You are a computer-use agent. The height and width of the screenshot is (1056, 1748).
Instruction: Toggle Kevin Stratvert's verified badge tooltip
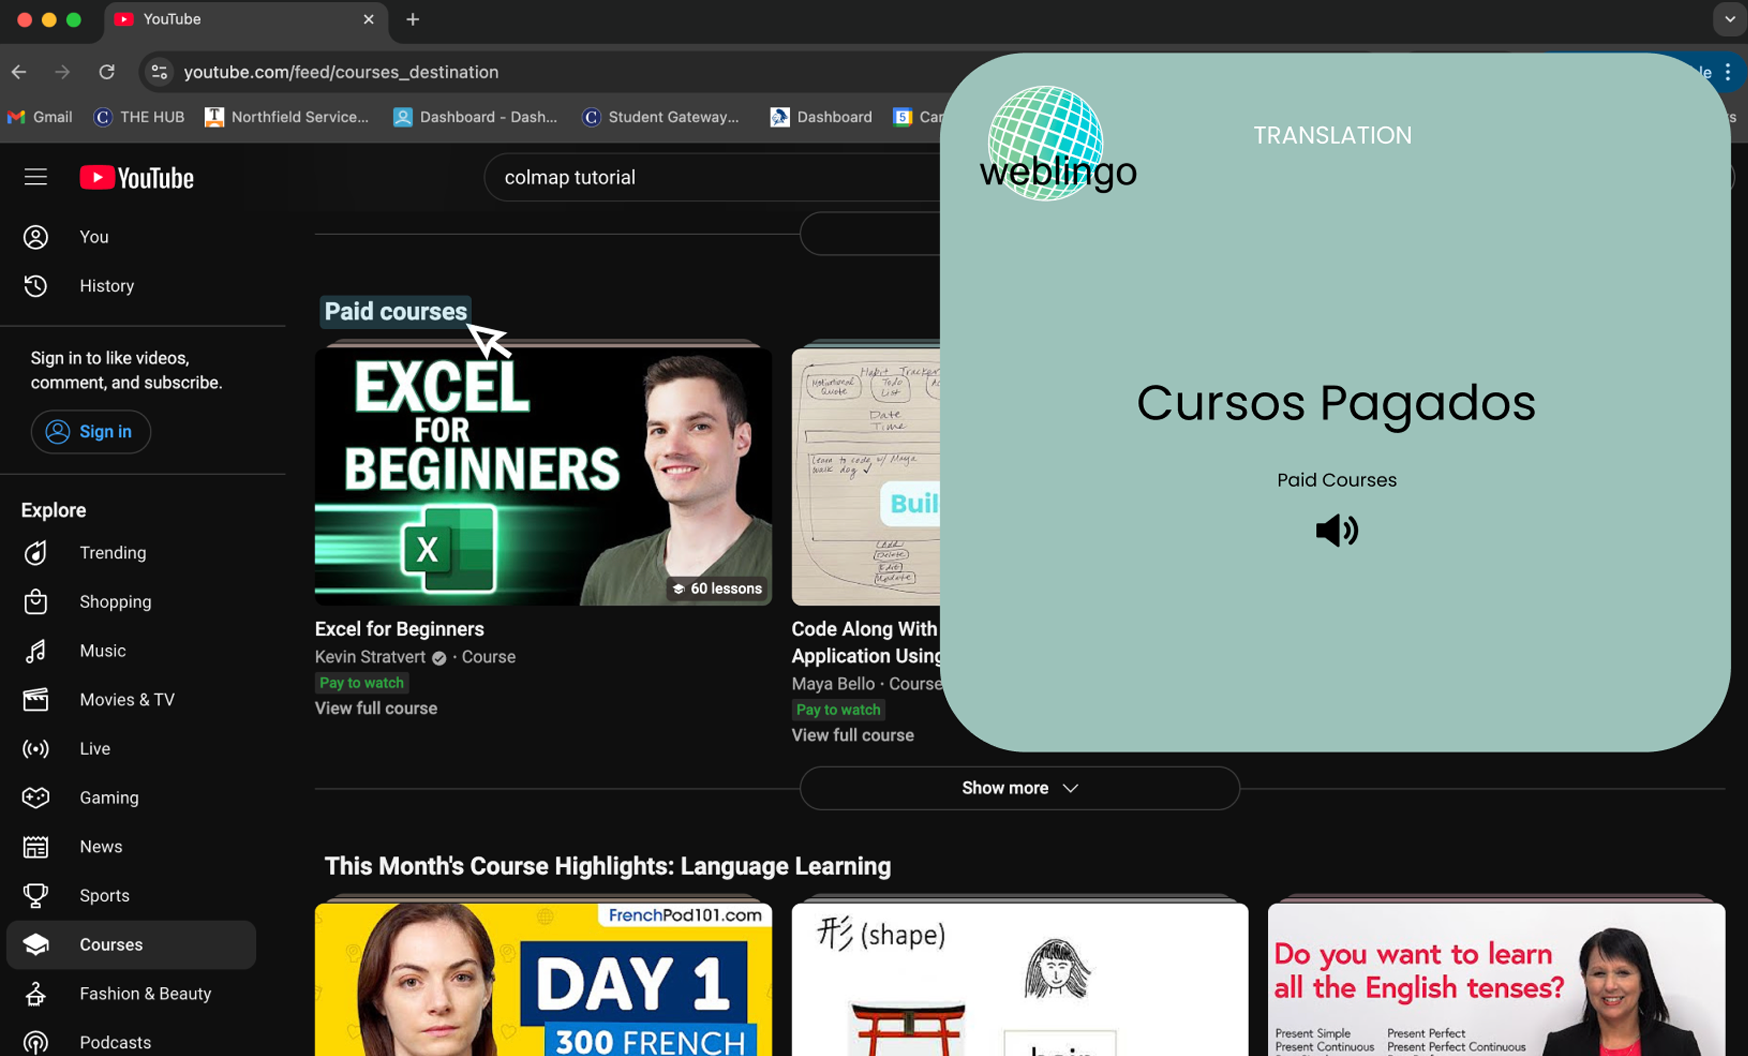pos(438,658)
